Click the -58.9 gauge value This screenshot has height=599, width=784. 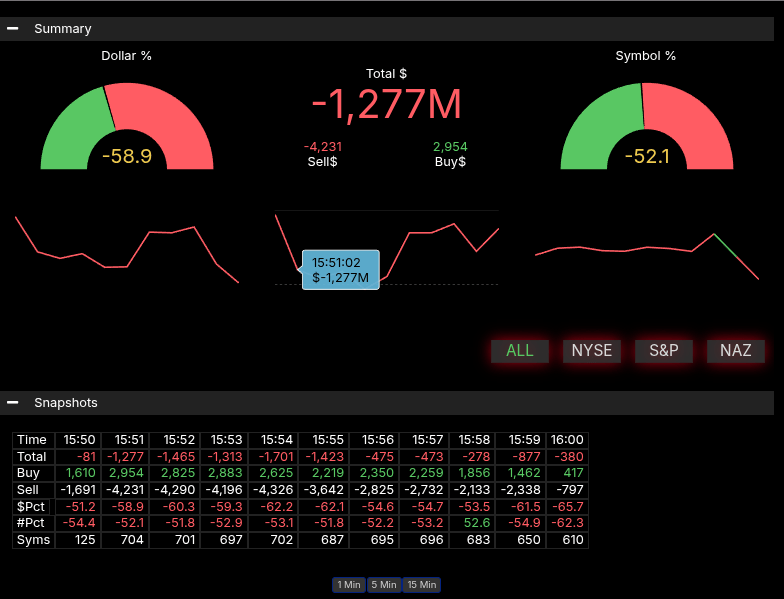127,156
